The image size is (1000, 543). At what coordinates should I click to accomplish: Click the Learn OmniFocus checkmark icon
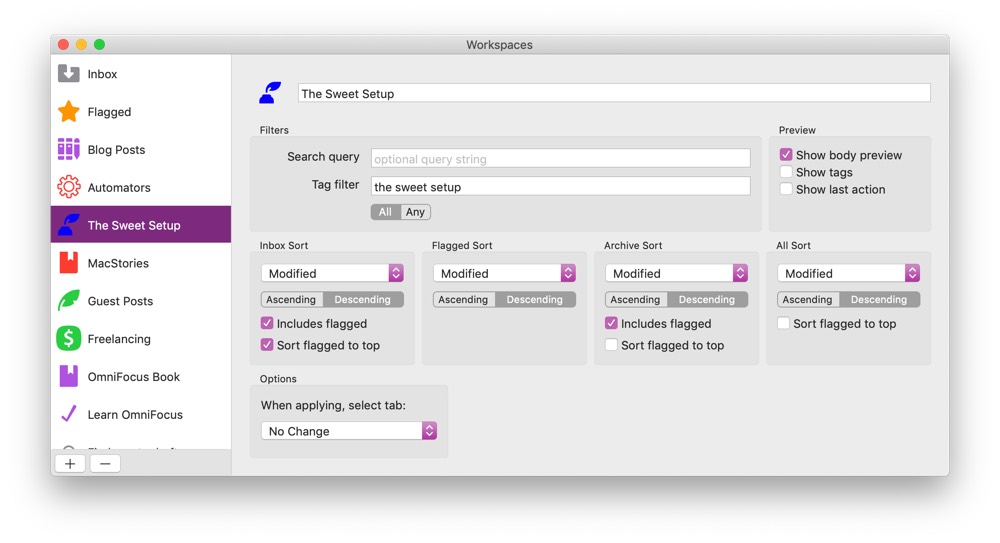click(x=69, y=413)
